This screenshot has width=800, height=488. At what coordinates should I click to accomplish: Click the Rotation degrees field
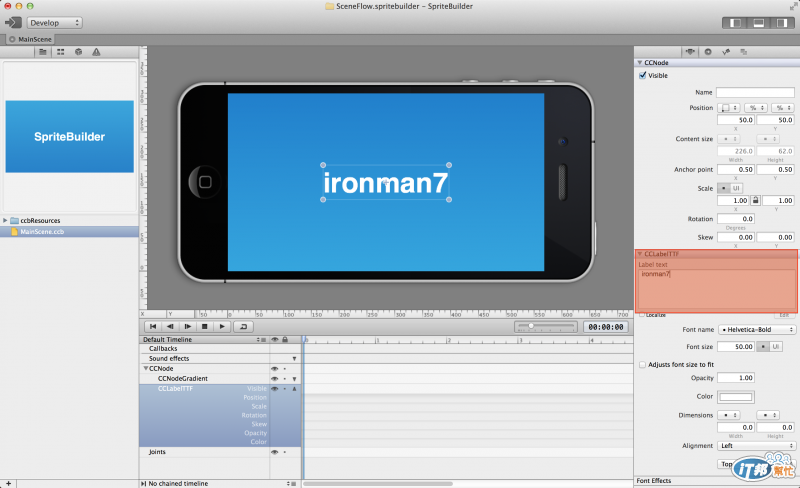[736, 218]
